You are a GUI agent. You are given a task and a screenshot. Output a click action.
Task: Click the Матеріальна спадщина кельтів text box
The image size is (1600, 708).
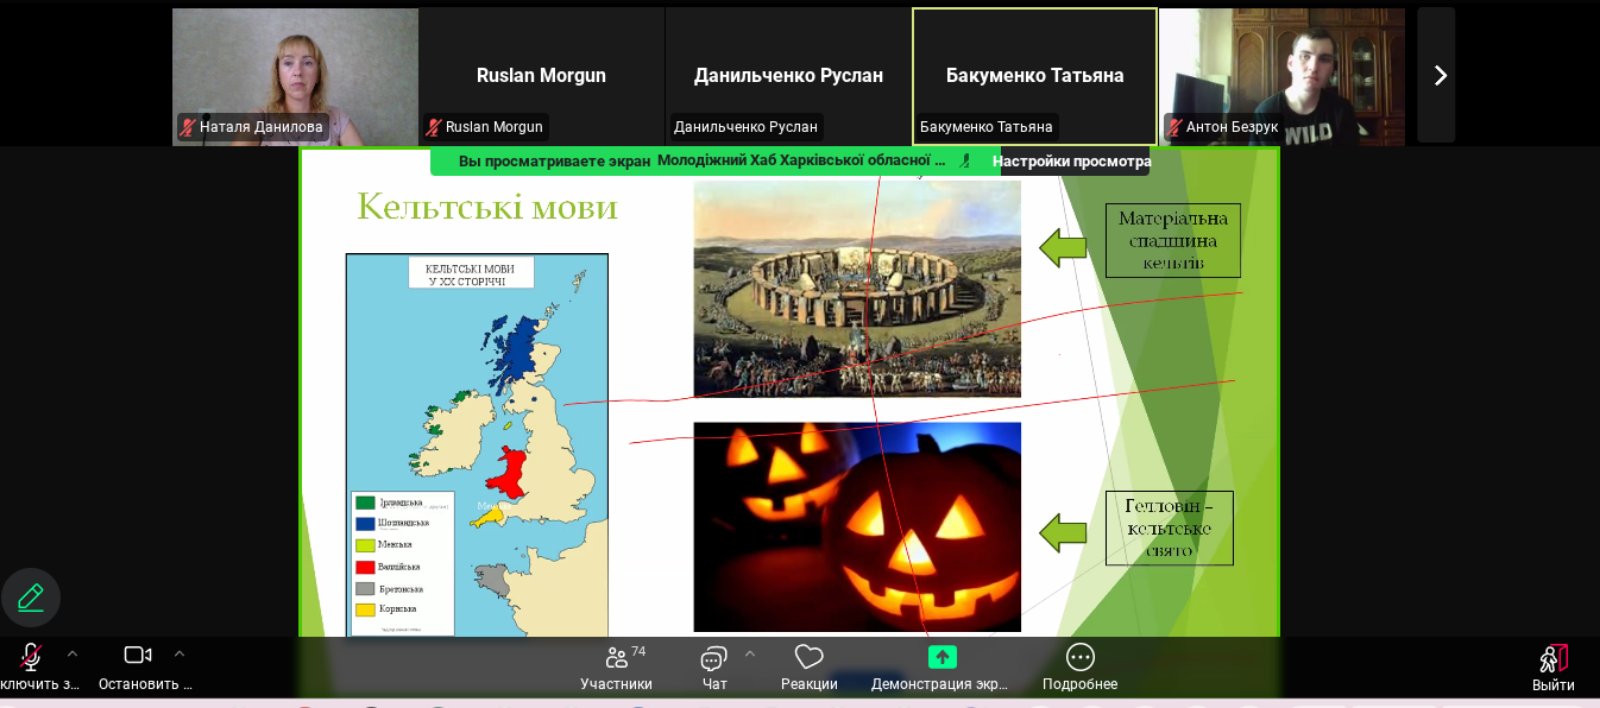point(1173,241)
